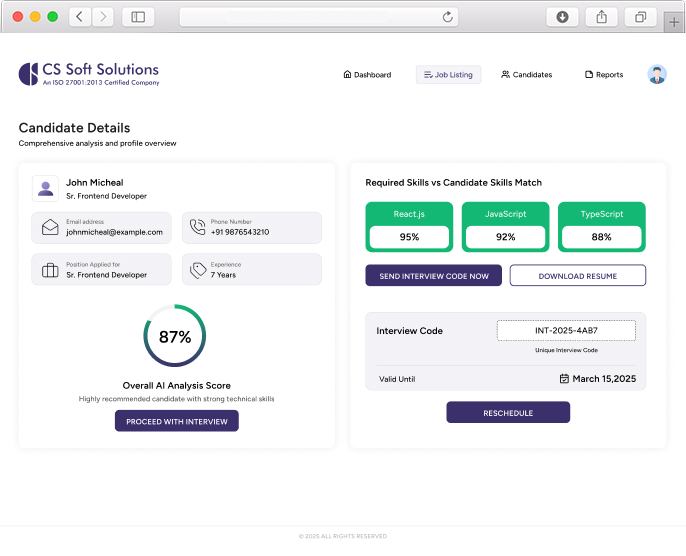This screenshot has height=556, width=686.
Task: Click the experience tag icon
Action: [198, 270]
